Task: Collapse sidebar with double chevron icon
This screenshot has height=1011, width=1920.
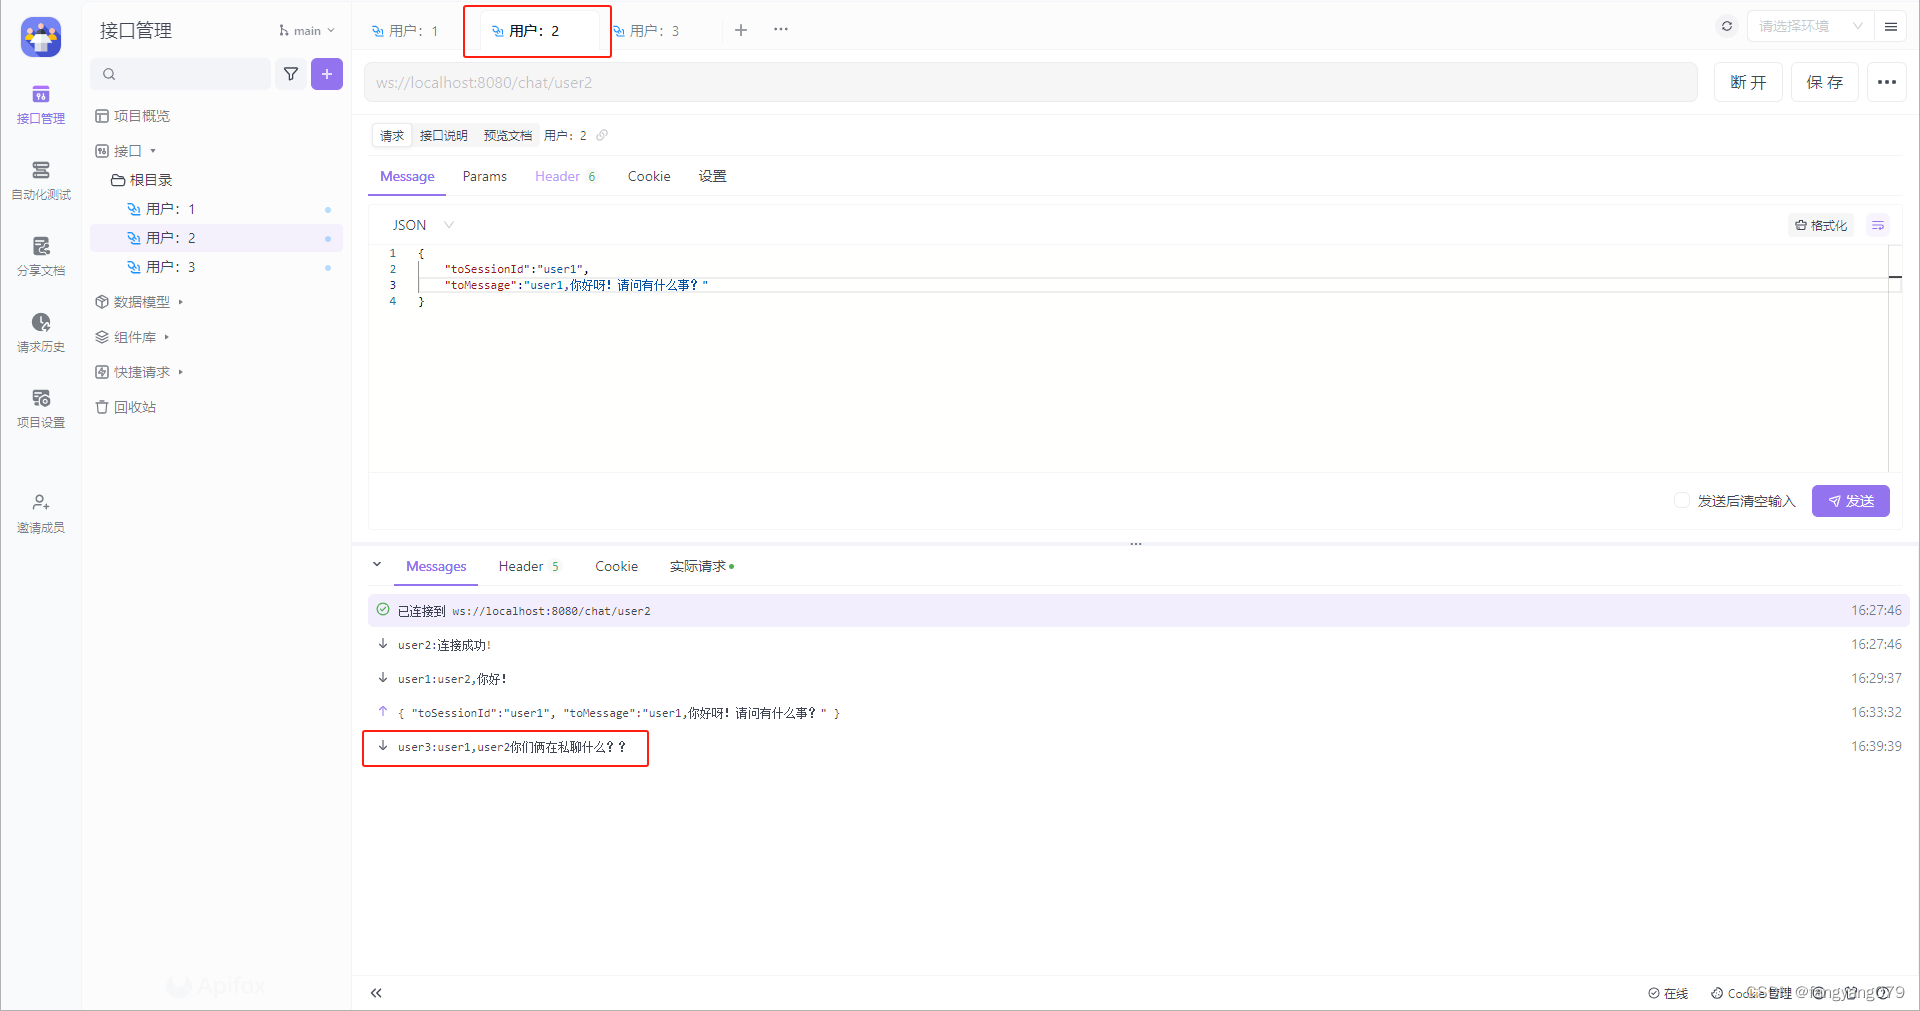Action: (x=376, y=993)
